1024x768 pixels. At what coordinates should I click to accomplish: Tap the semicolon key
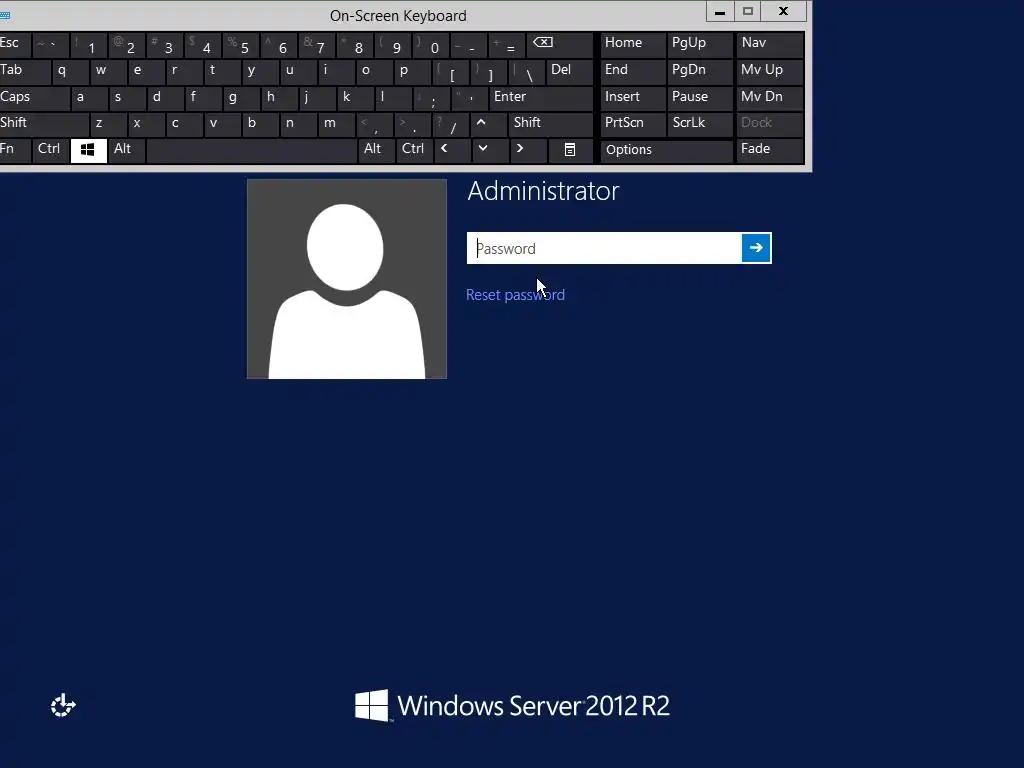point(431,98)
